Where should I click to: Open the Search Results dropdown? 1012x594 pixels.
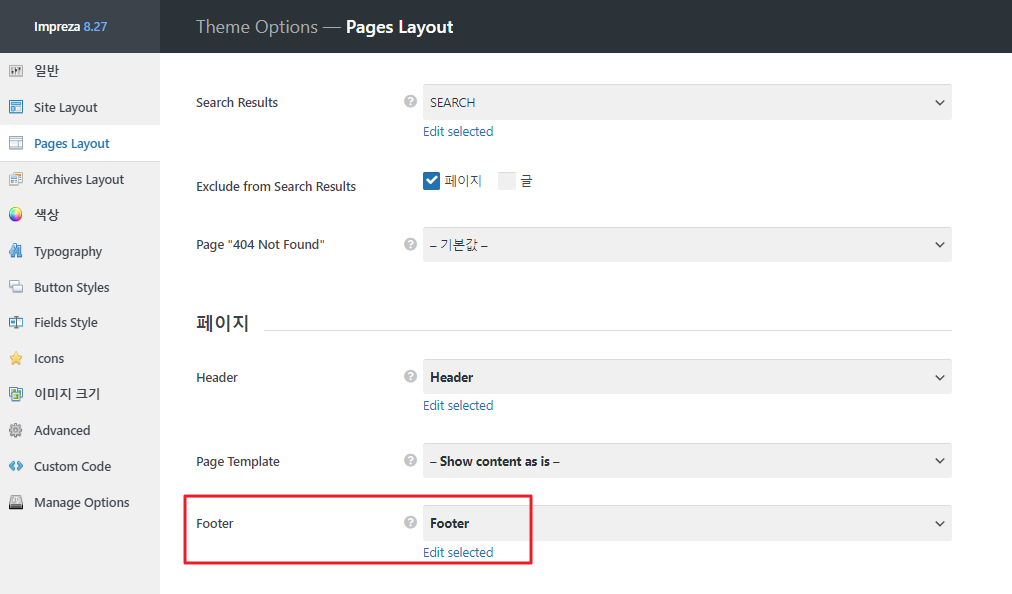tap(687, 102)
